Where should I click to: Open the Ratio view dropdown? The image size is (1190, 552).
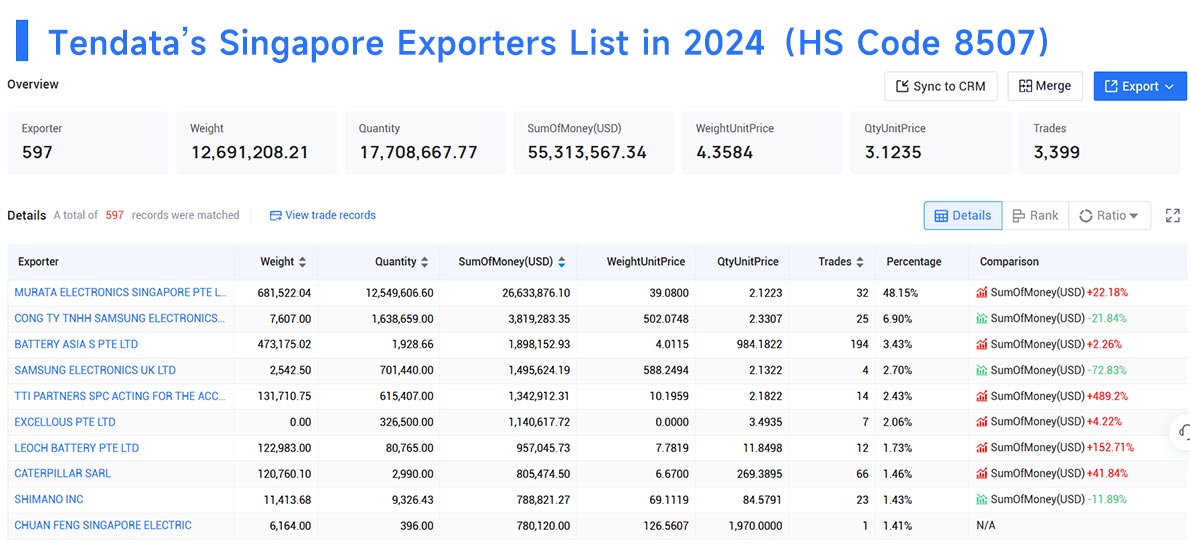tap(1109, 216)
